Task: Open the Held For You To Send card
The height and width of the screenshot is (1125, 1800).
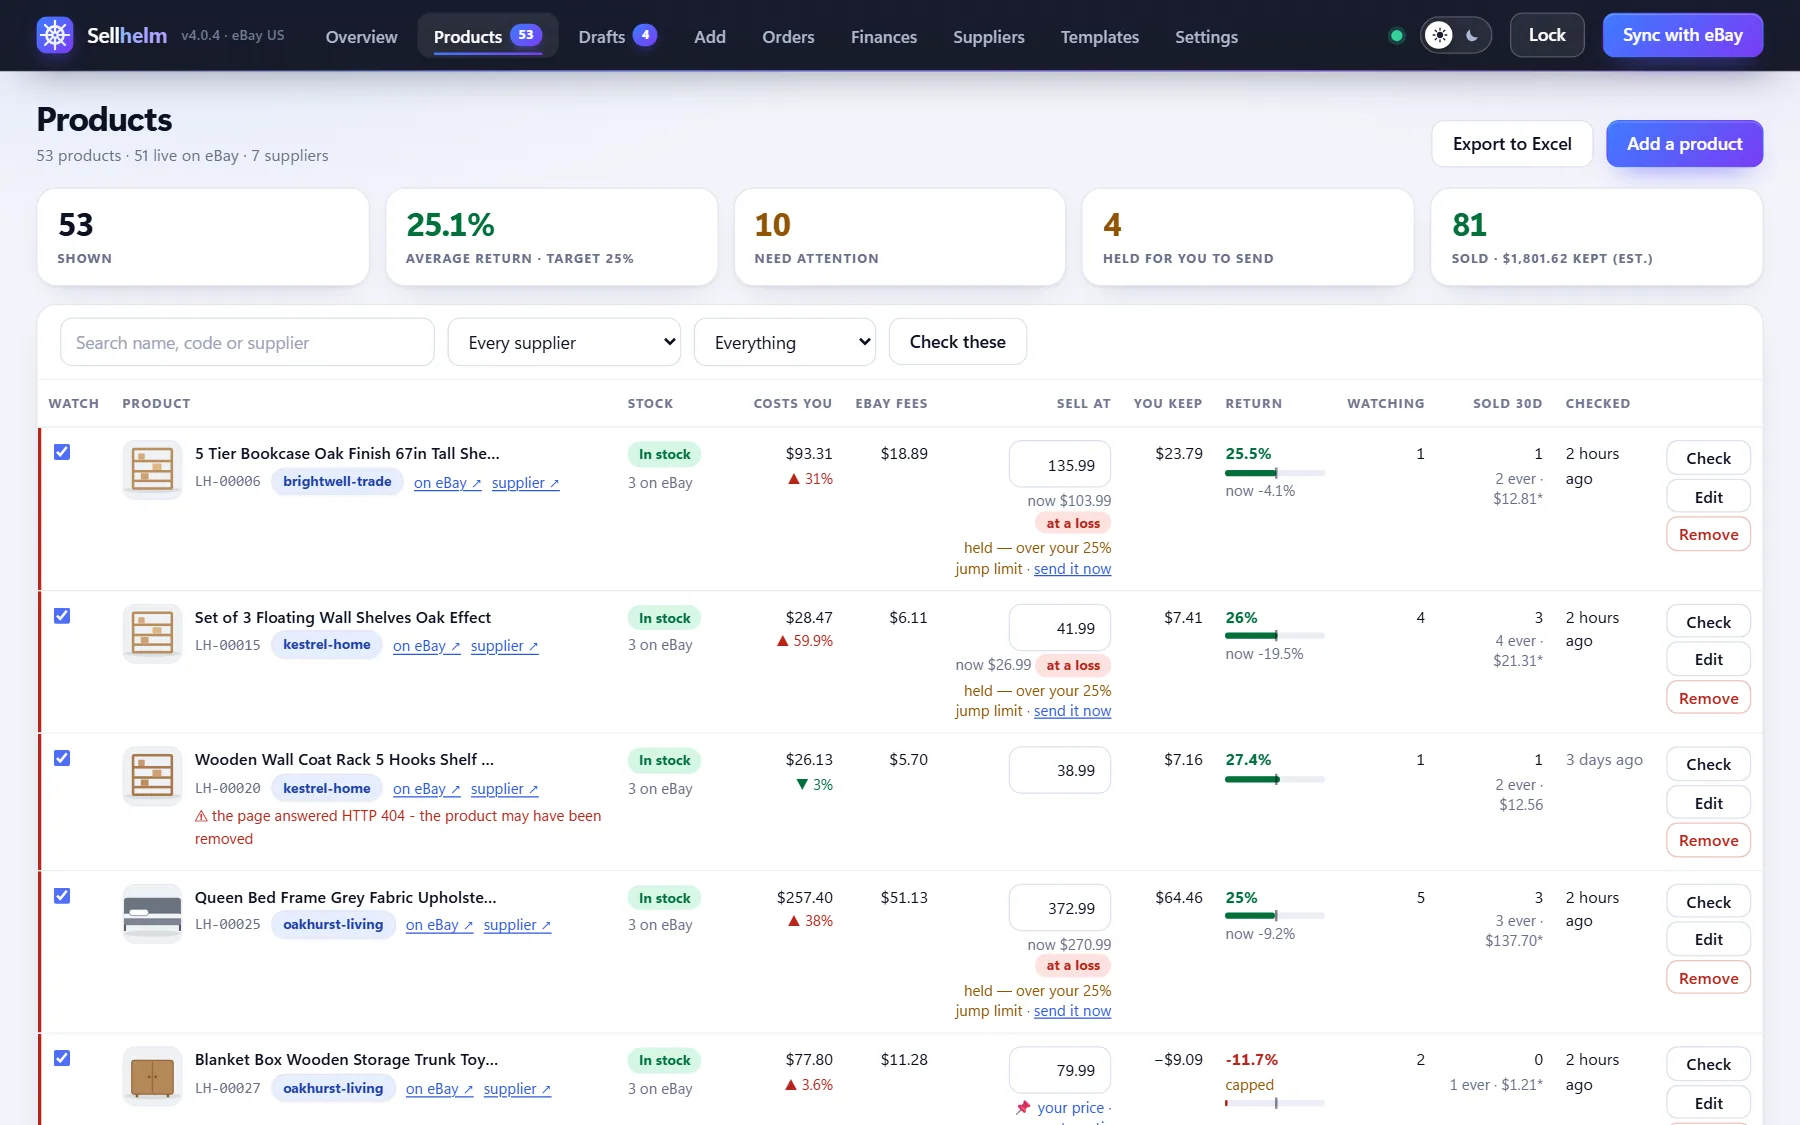Action: pos(1248,237)
